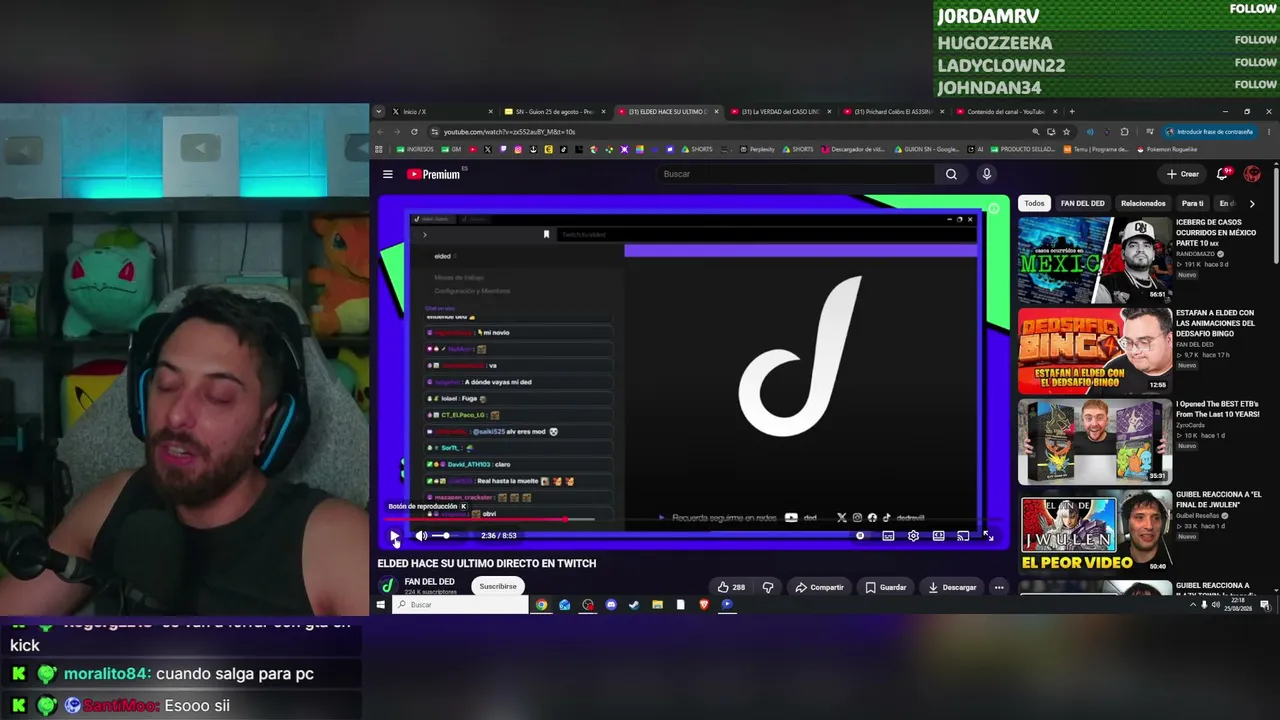
Task: Switch to Contenido del canal tab
Action: (1006, 112)
